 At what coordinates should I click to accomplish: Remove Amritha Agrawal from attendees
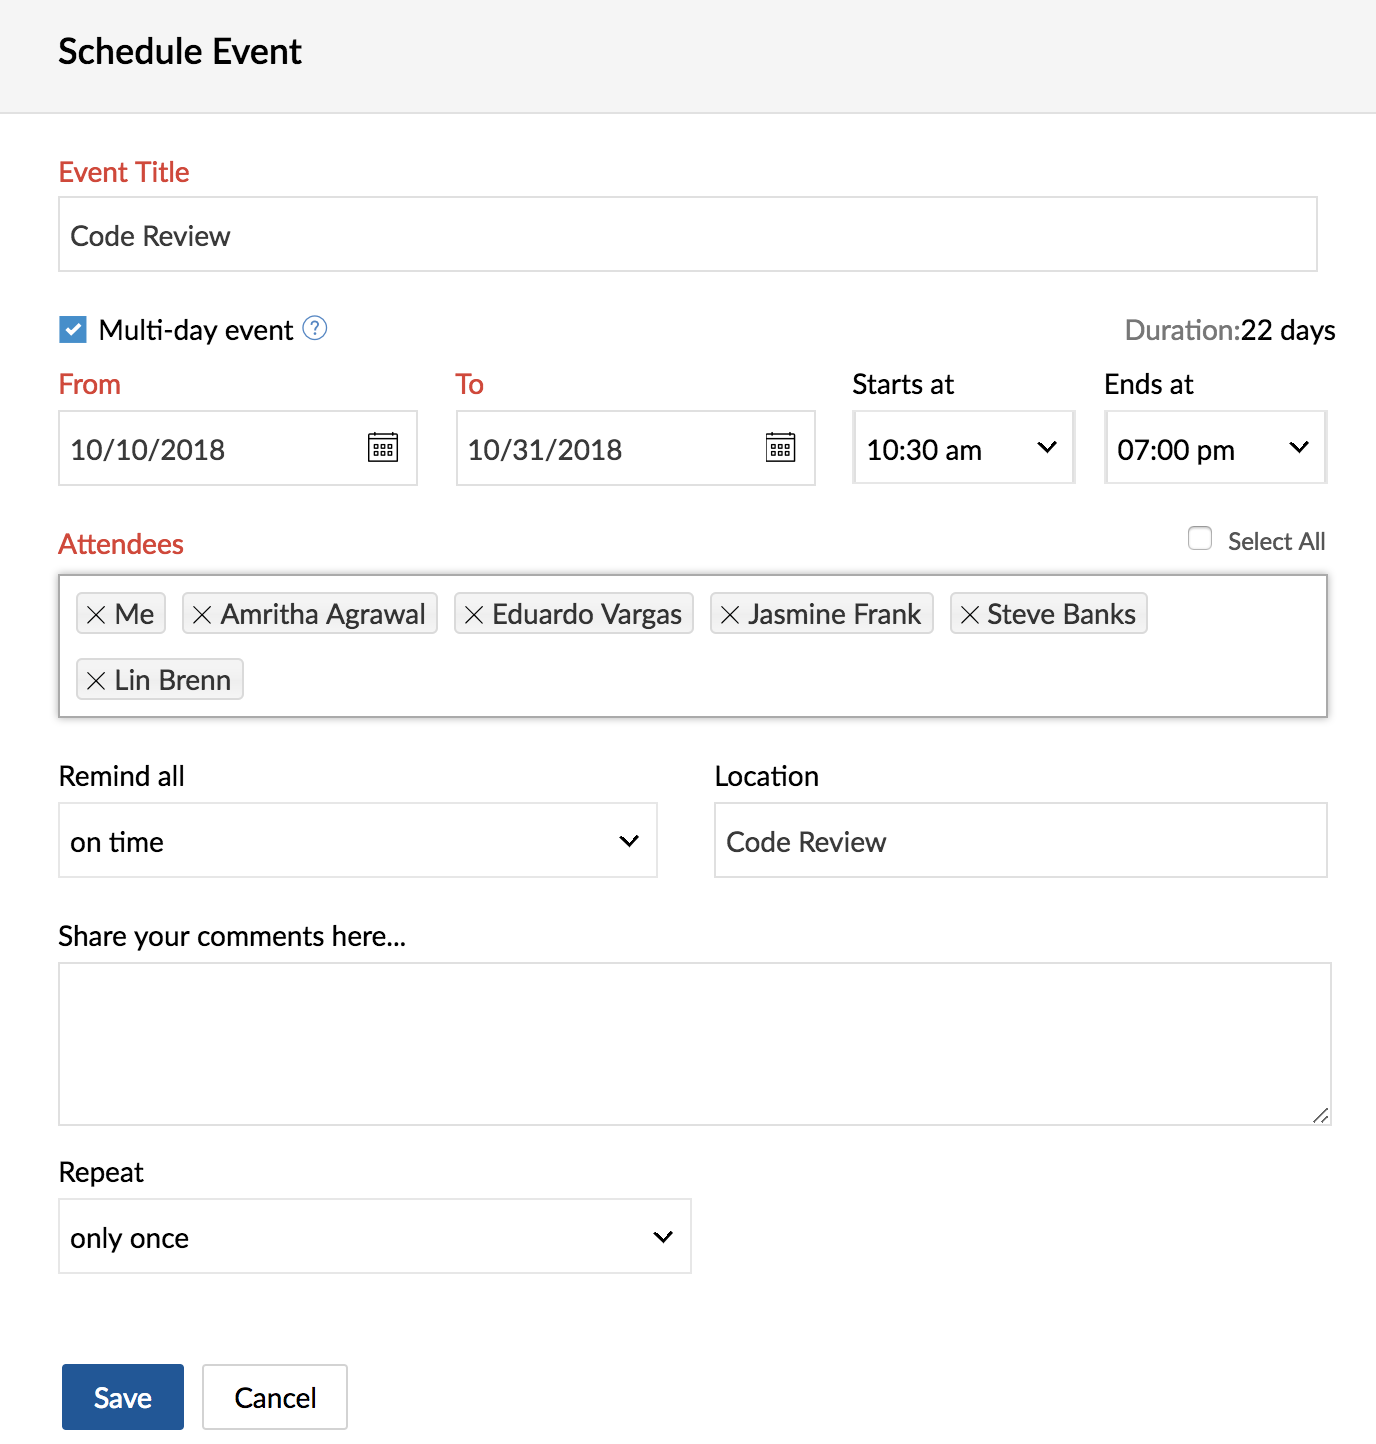[x=202, y=615]
